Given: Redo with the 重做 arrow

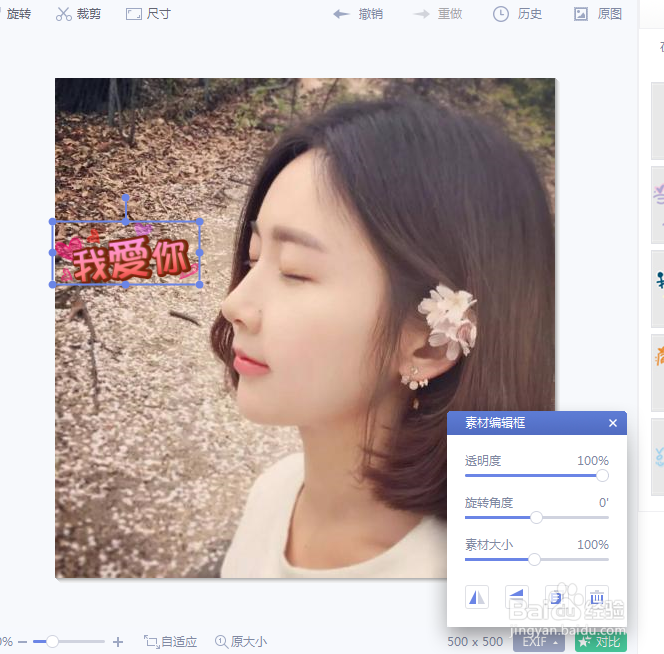Looking at the screenshot, I should click(438, 14).
